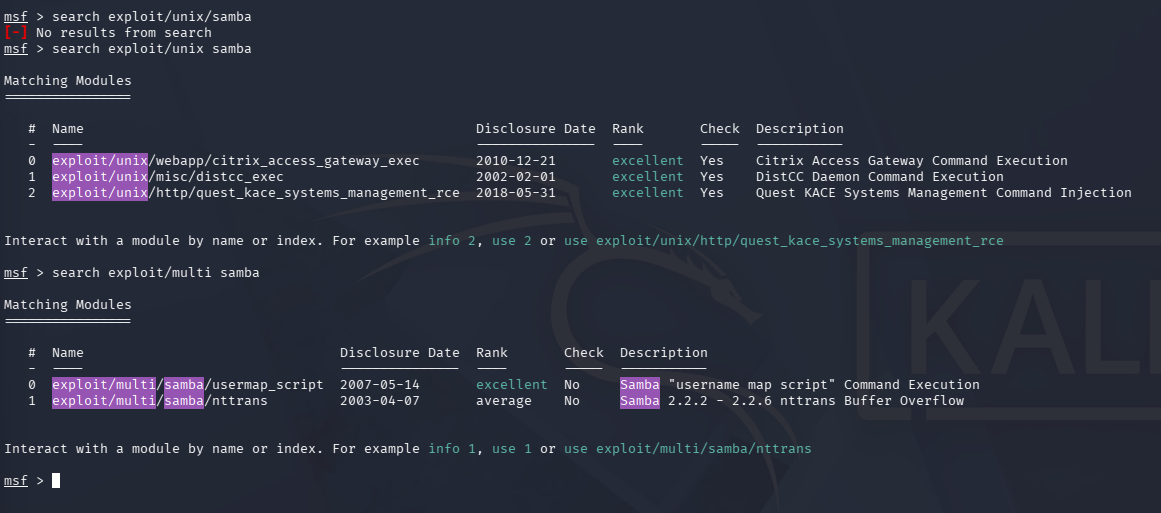Click "DistCC Daemon Command Execution" description
This screenshot has height=513, width=1161.
(x=879, y=177)
